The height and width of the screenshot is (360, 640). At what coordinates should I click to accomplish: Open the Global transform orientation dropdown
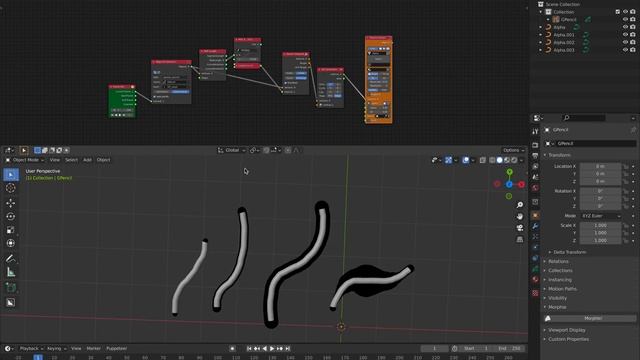[x=231, y=150]
